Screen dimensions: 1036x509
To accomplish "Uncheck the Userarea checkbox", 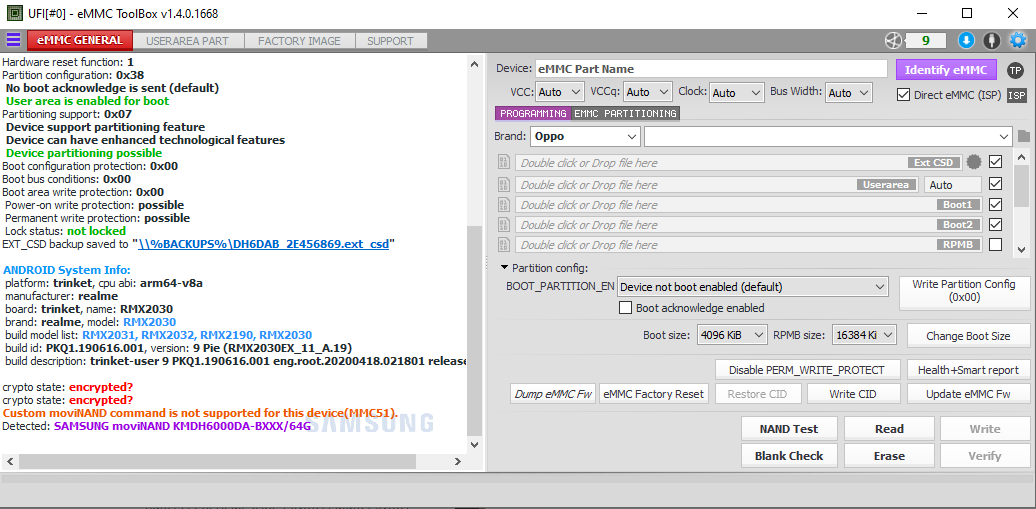I will [x=995, y=184].
